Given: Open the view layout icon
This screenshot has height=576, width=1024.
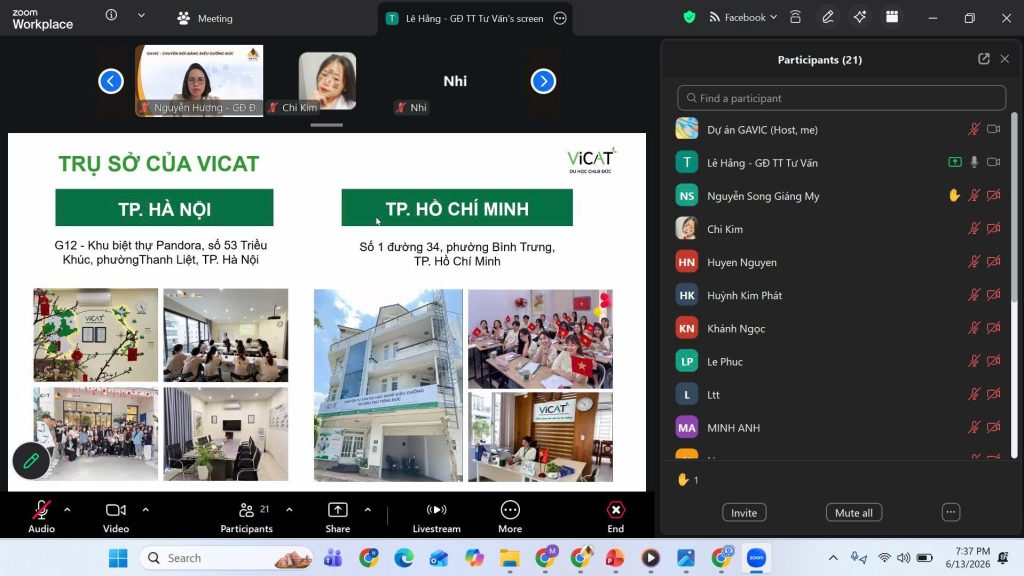Looking at the screenshot, I should tap(891, 18).
